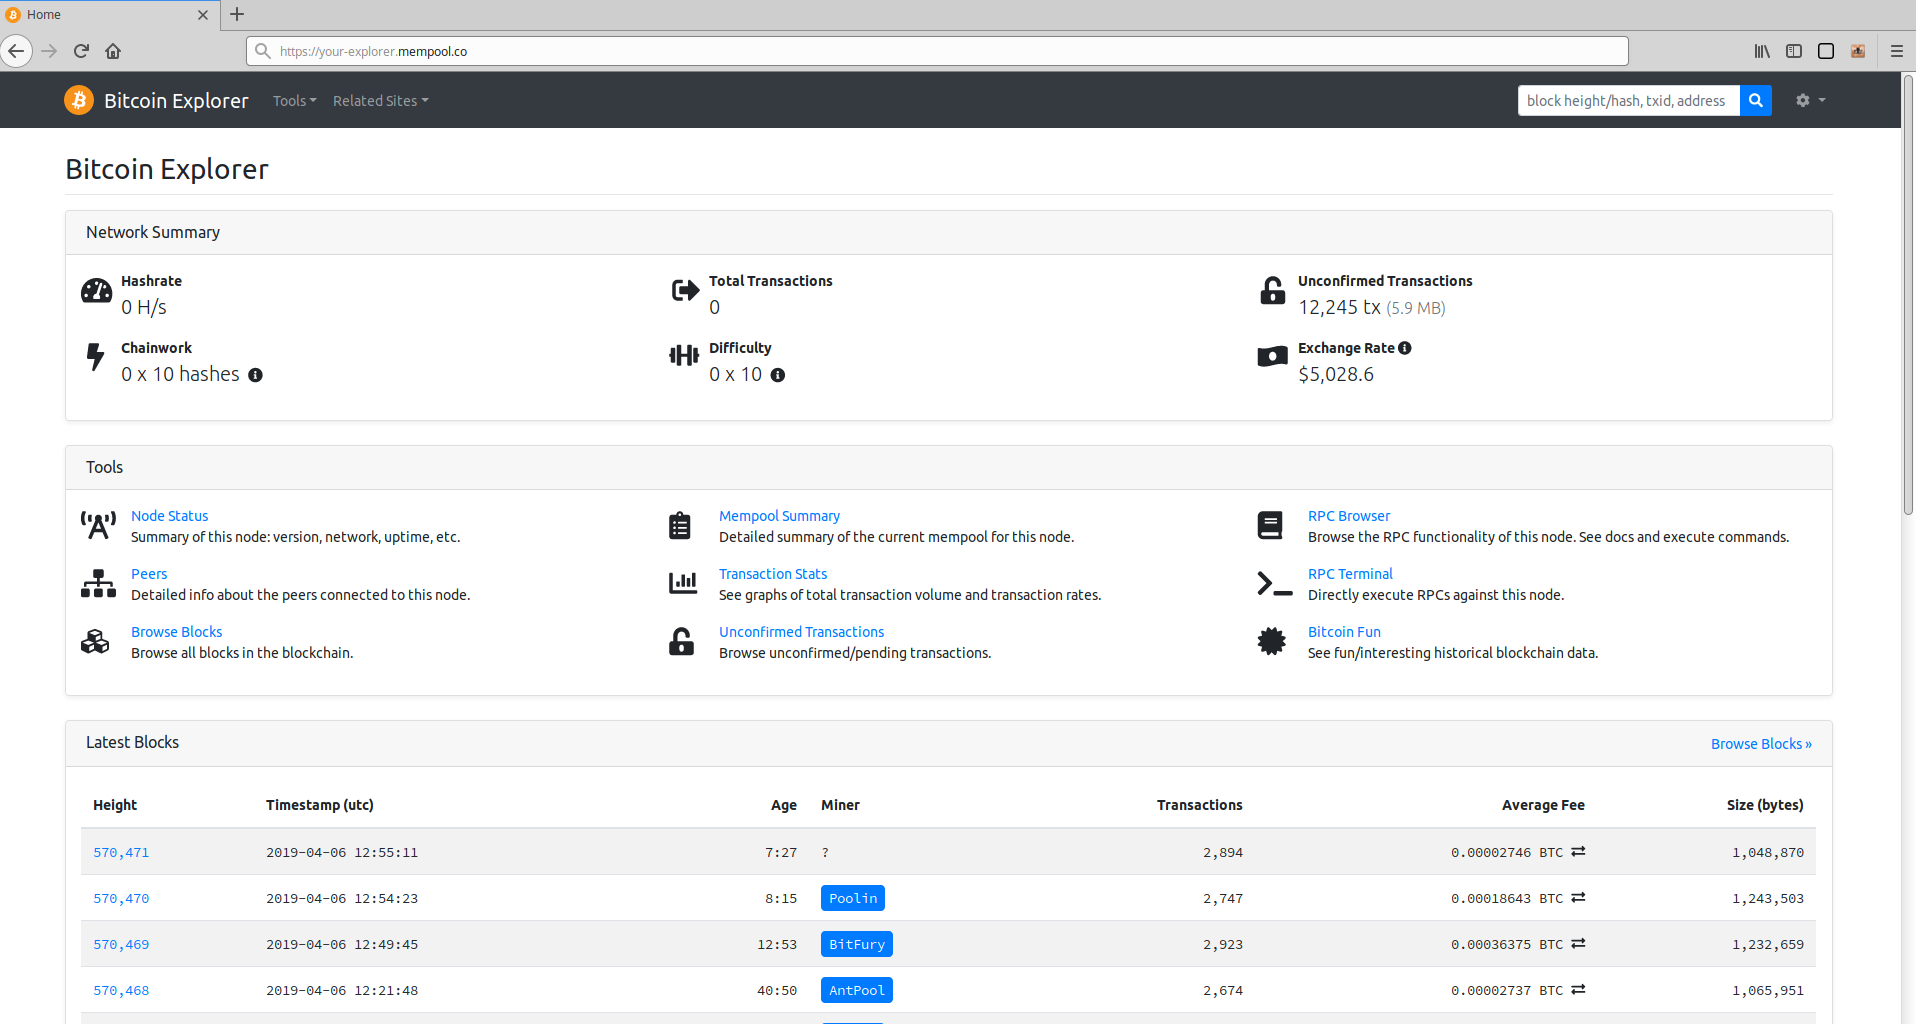The image size is (1916, 1024).
Task: Open block height 570,471
Action: pos(121,853)
